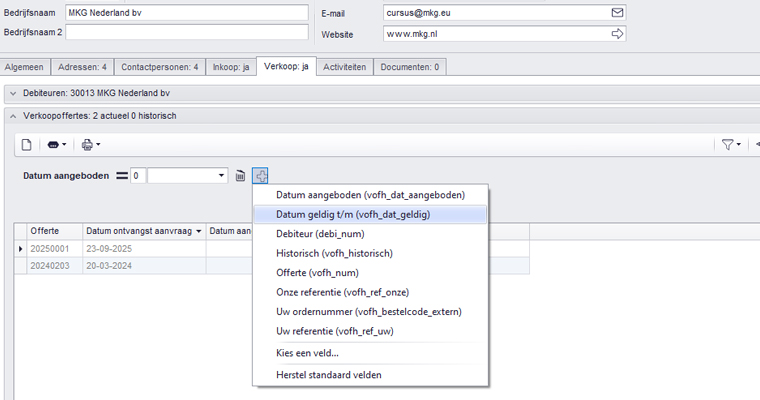This screenshot has width=760, height=400.
Task: Click the equals operator icon for Datum aangeboden
Action: pyautogui.click(x=122, y=176)
